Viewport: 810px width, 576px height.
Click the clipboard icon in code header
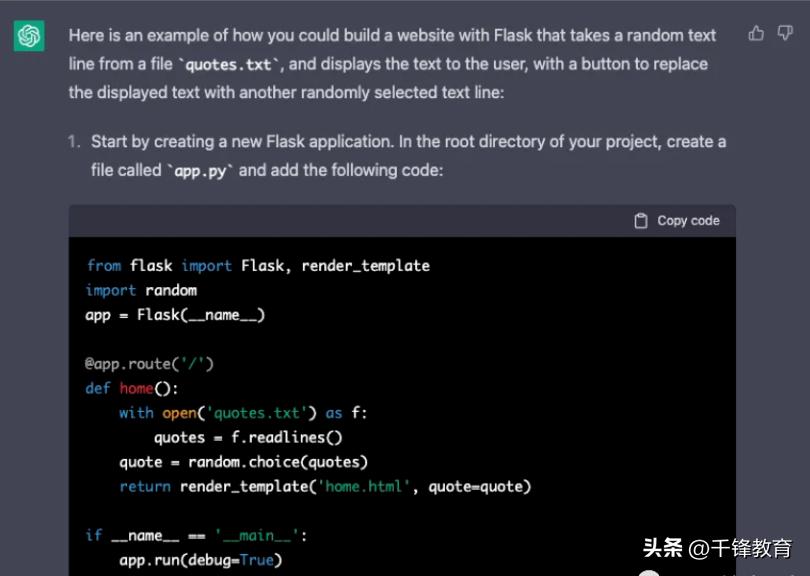coord(641,221)
